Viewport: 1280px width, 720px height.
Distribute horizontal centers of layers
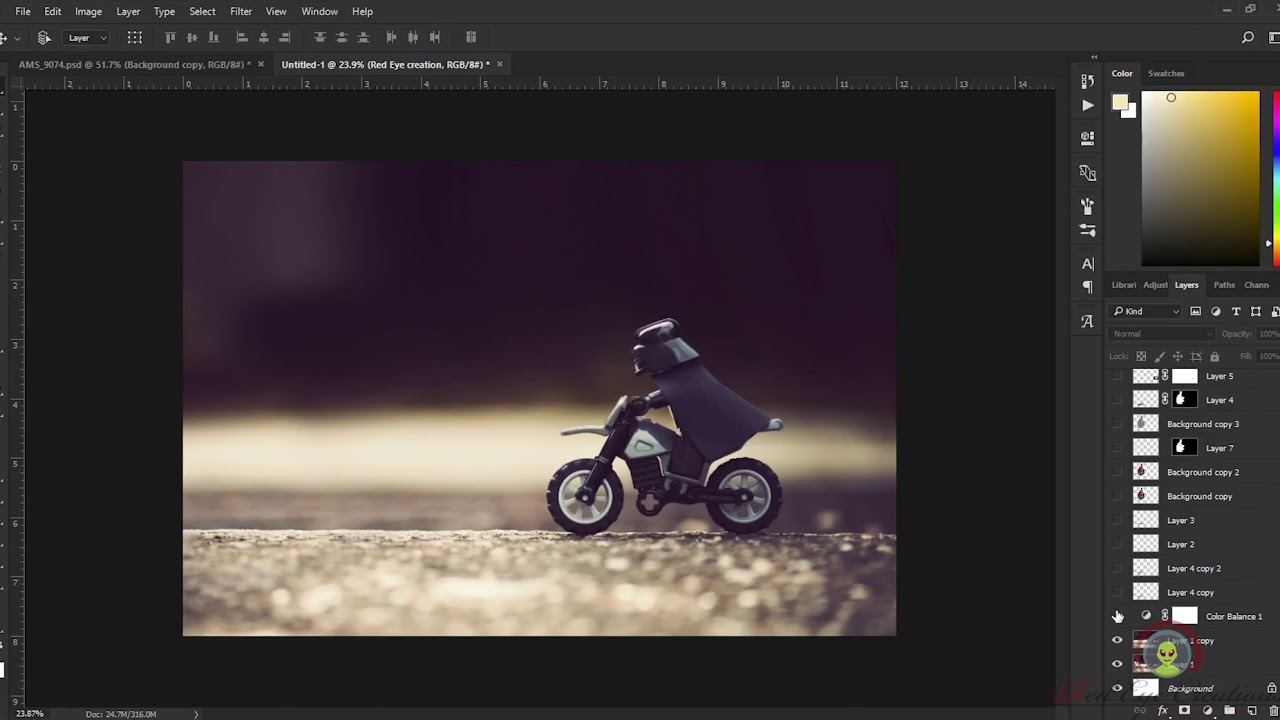coord(413,38)
